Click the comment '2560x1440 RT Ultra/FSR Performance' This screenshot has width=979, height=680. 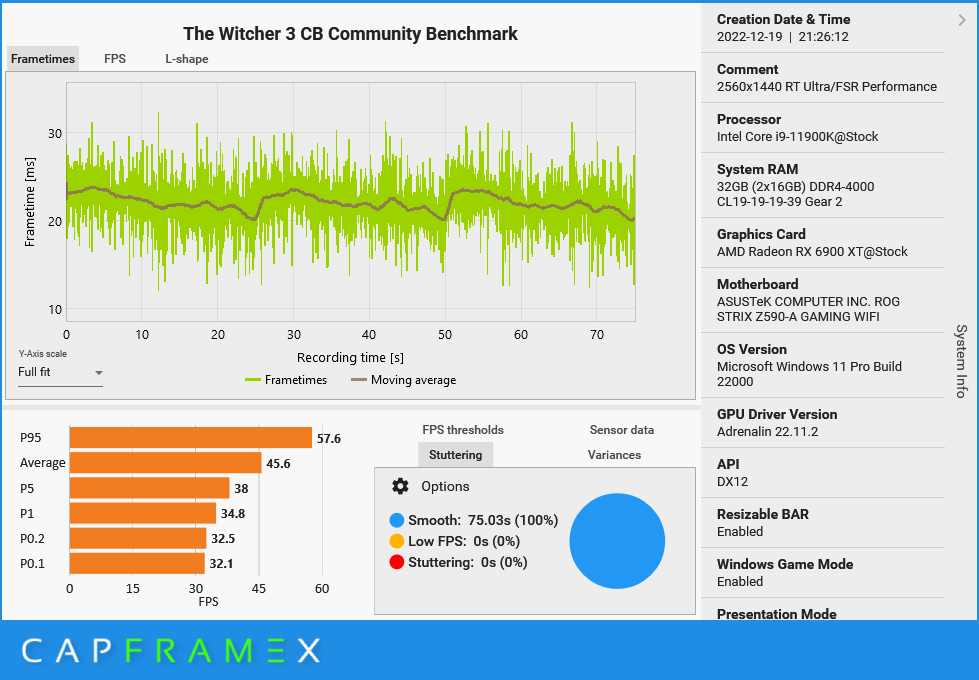click(827, 86)
